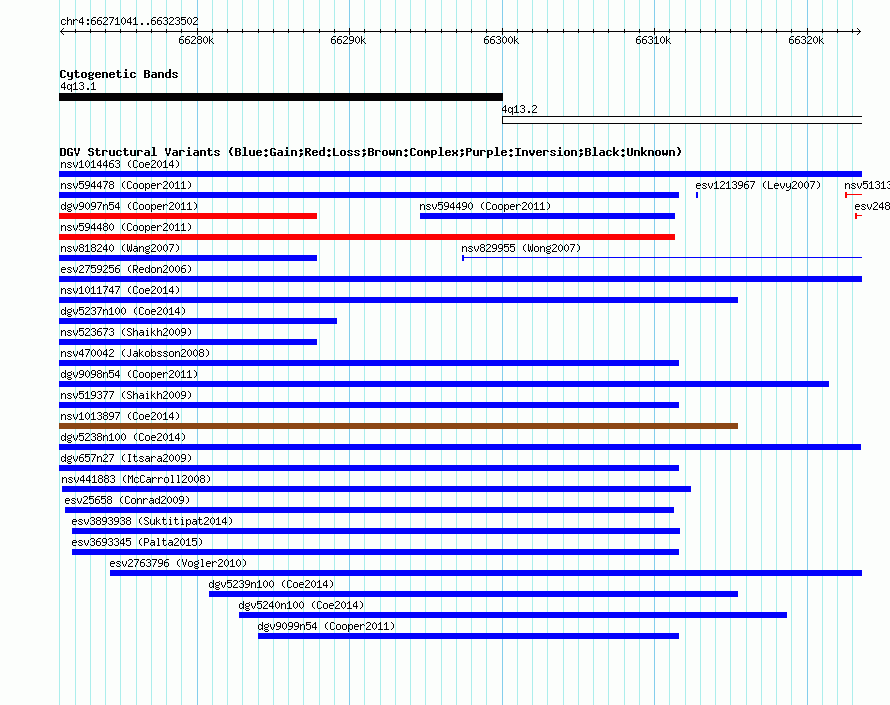This screenshot has height=705, width=890.
Task: Open variant esv3893938 (Suktitipat2014) label
Action: pyautogui.click(x=152, y=521)
